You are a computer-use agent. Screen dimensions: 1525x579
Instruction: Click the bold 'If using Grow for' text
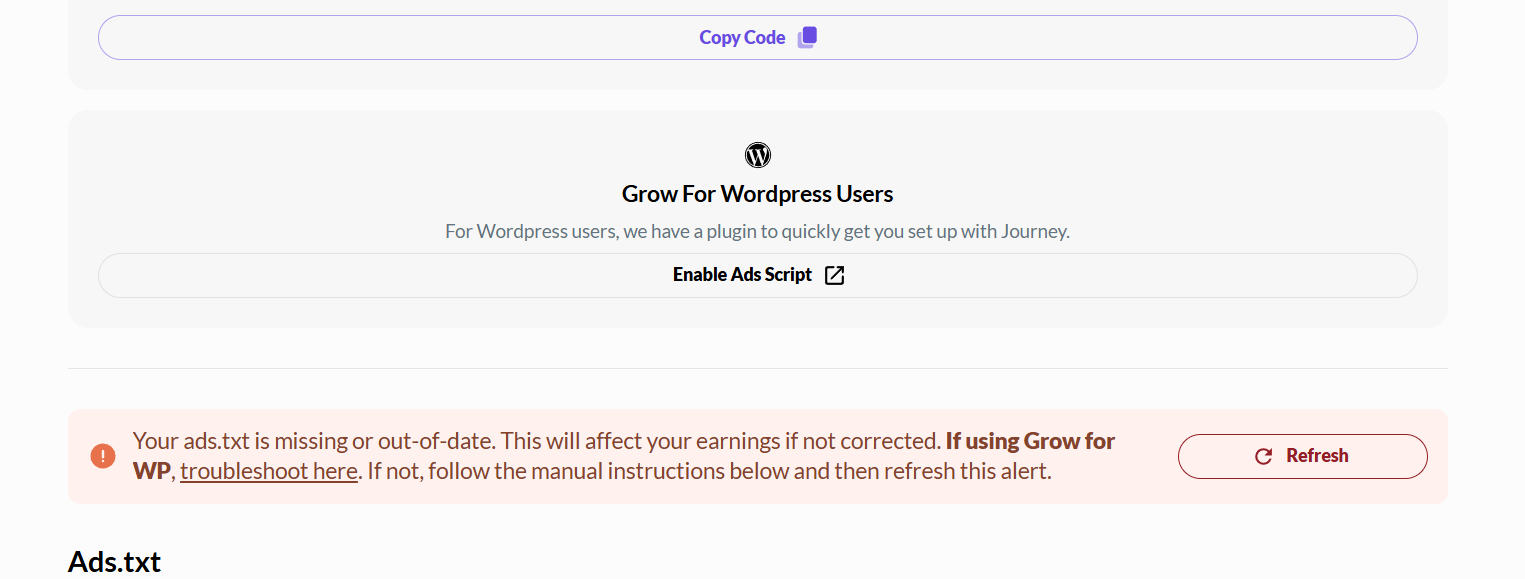(1030, 441)
